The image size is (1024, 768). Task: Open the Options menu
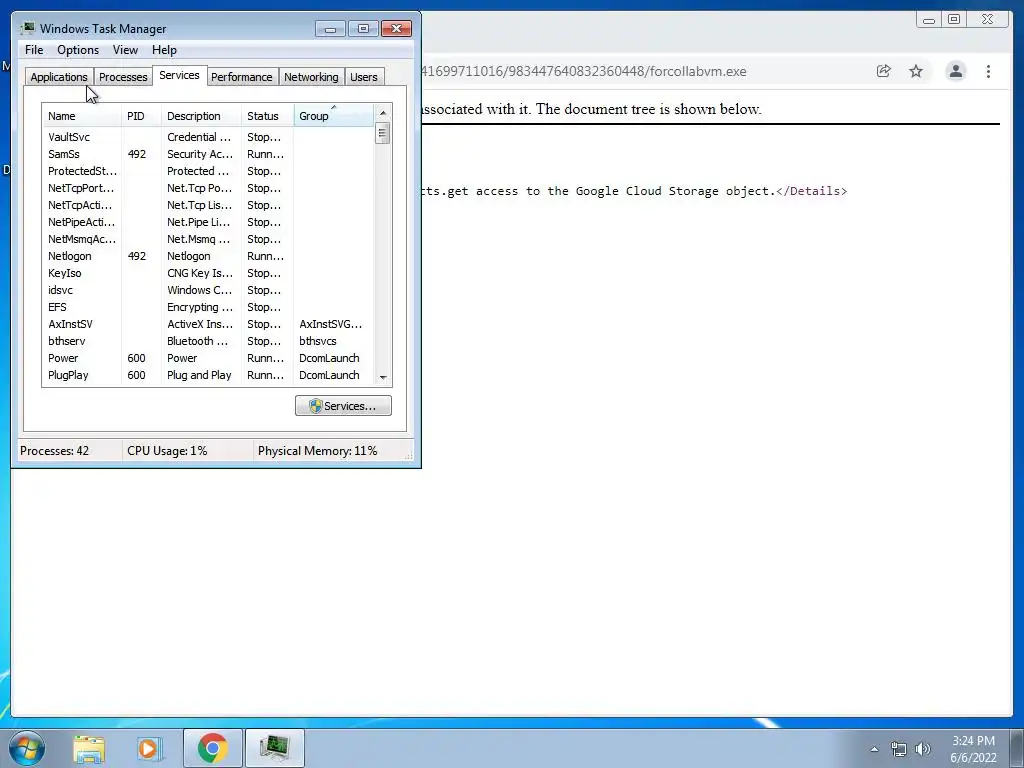click(78, 50)
